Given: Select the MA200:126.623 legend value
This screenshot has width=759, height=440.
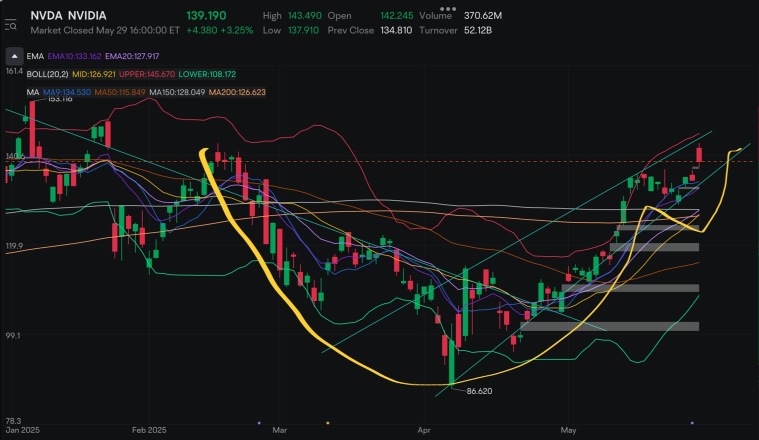Looking at the screenshot, I should click(237, 92).
